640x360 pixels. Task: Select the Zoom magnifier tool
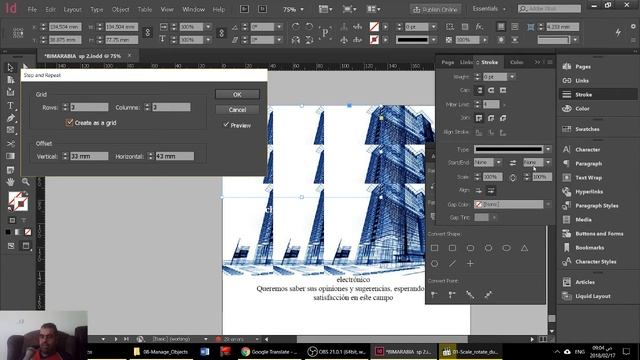25,182
